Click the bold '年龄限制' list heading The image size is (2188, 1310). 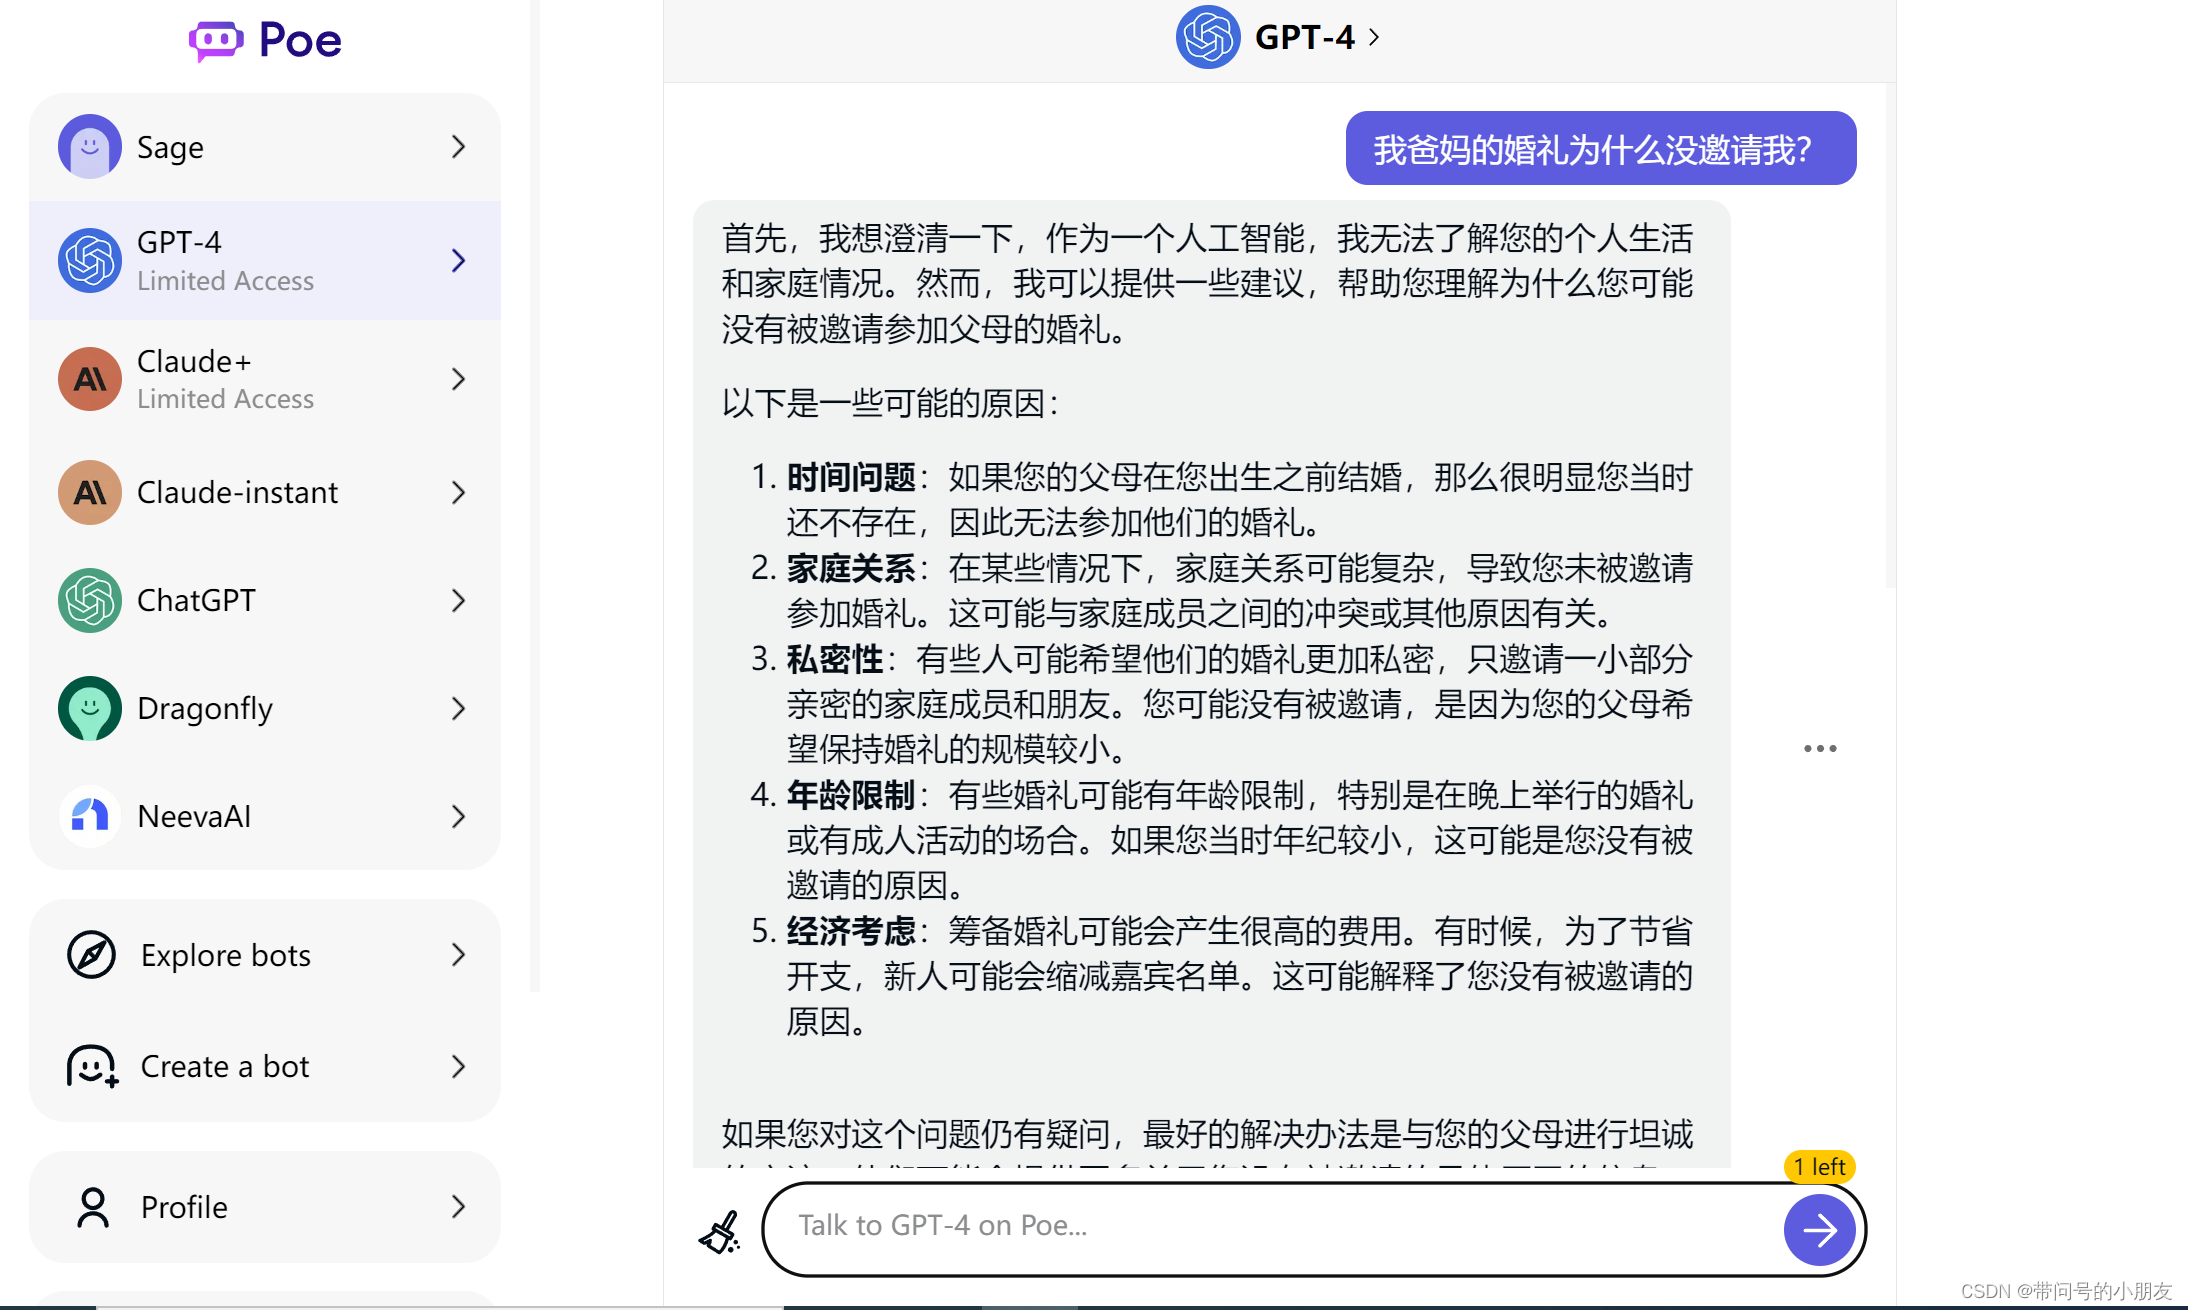pyautogui.click(x=851, y=795)
